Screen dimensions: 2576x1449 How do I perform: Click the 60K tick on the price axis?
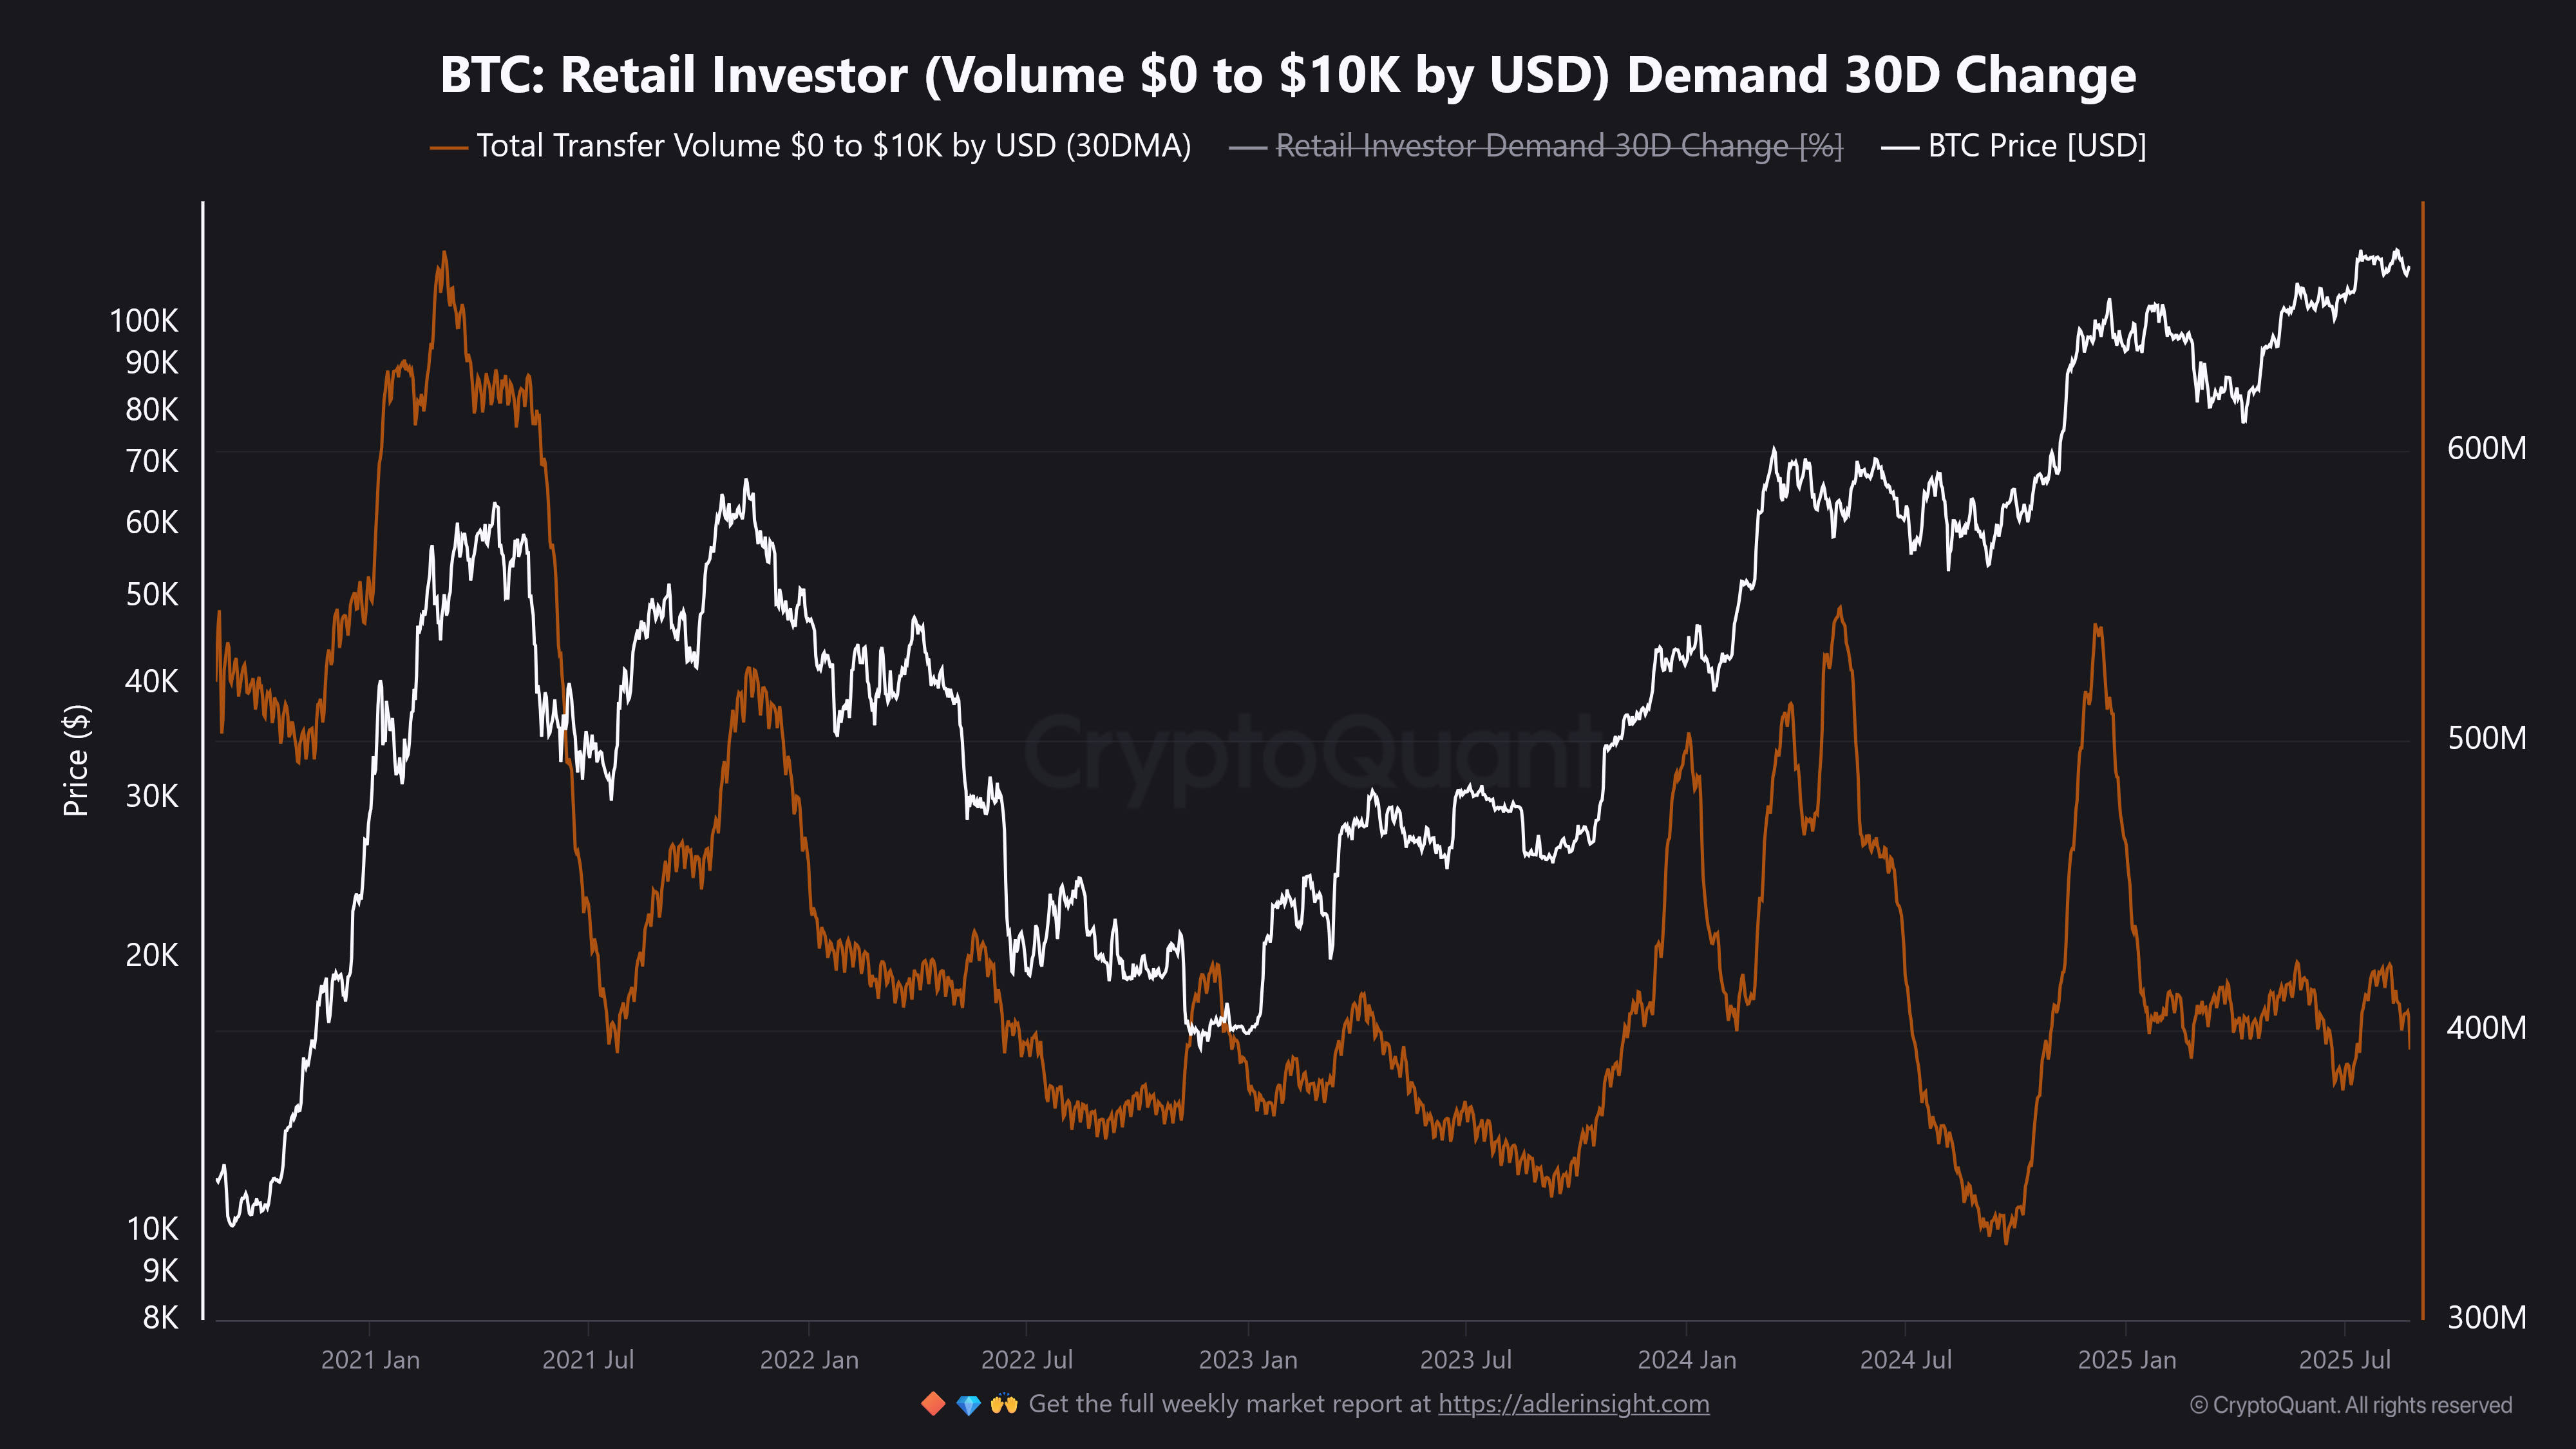click(x=152, y=523)
